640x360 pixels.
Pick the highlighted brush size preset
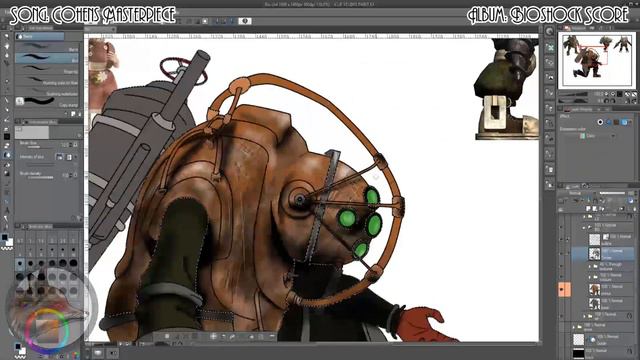tap(20, 264)
